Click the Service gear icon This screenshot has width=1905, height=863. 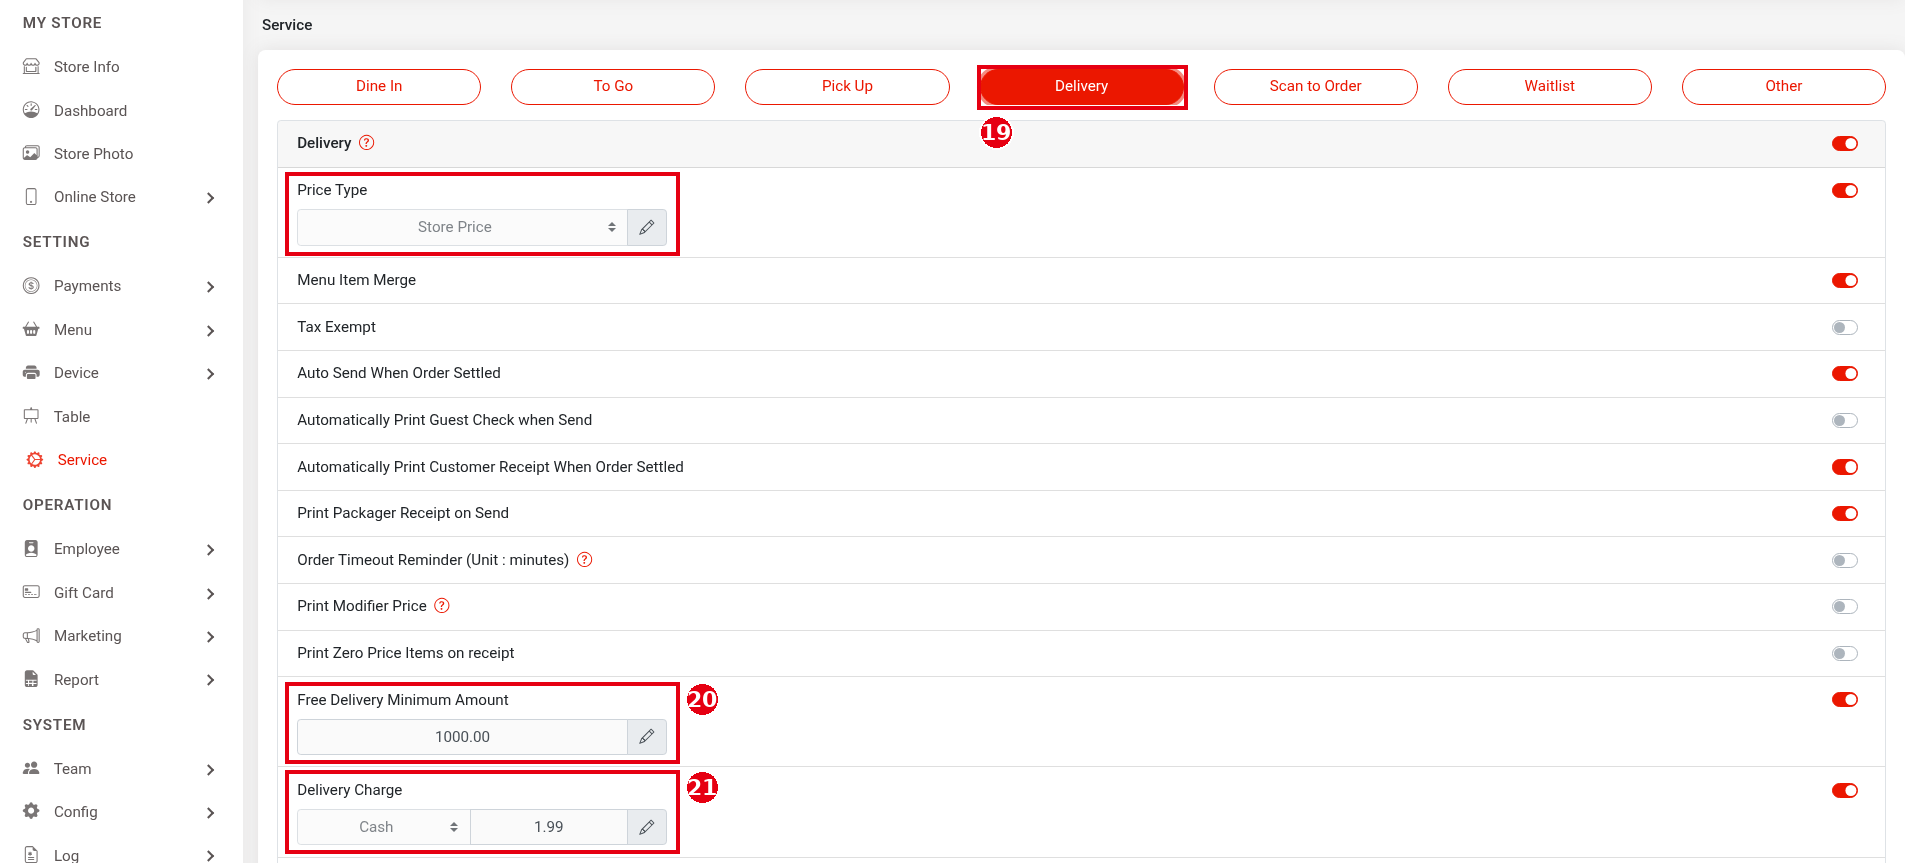click(35, 460)
